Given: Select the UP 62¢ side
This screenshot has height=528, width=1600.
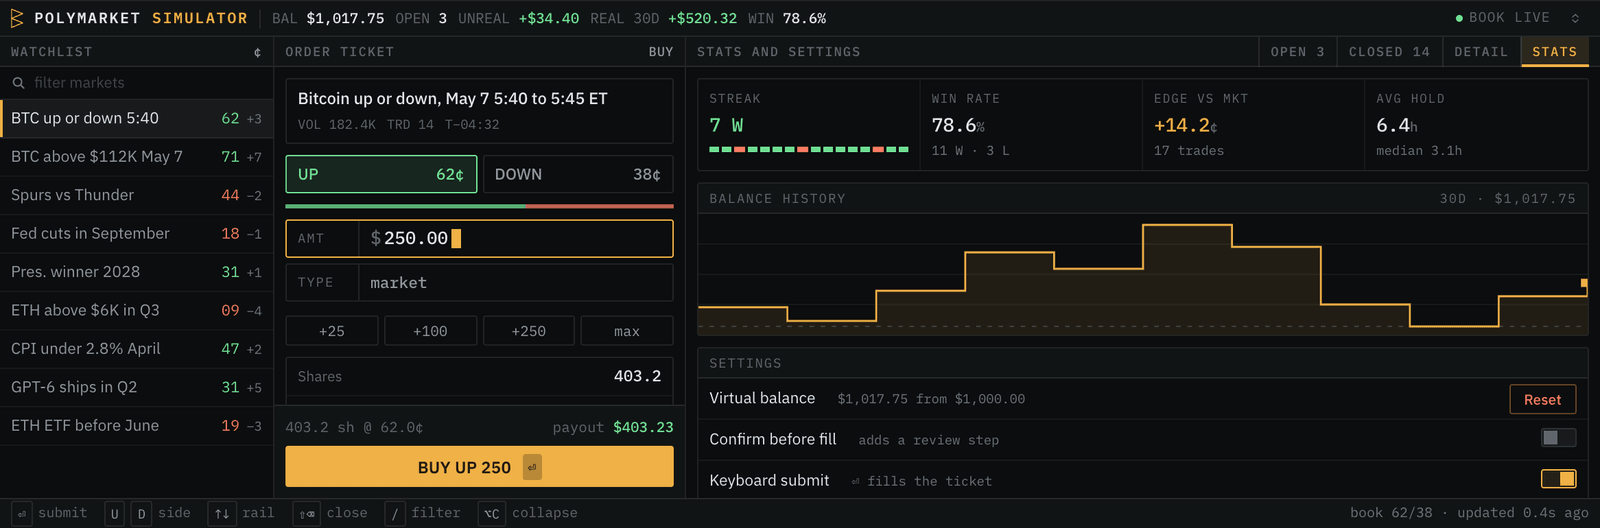Looking at the screenshot, I should tap(381, 174).
